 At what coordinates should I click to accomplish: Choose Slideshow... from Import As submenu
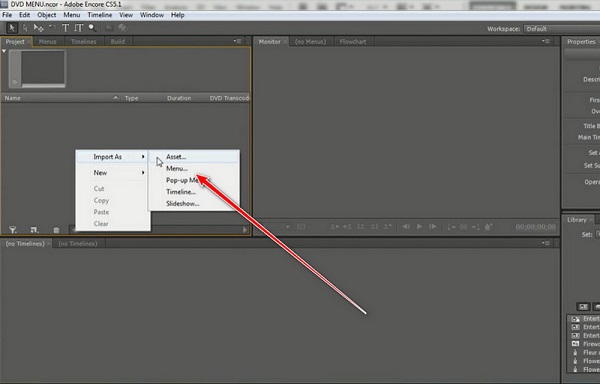click(194, 204)
